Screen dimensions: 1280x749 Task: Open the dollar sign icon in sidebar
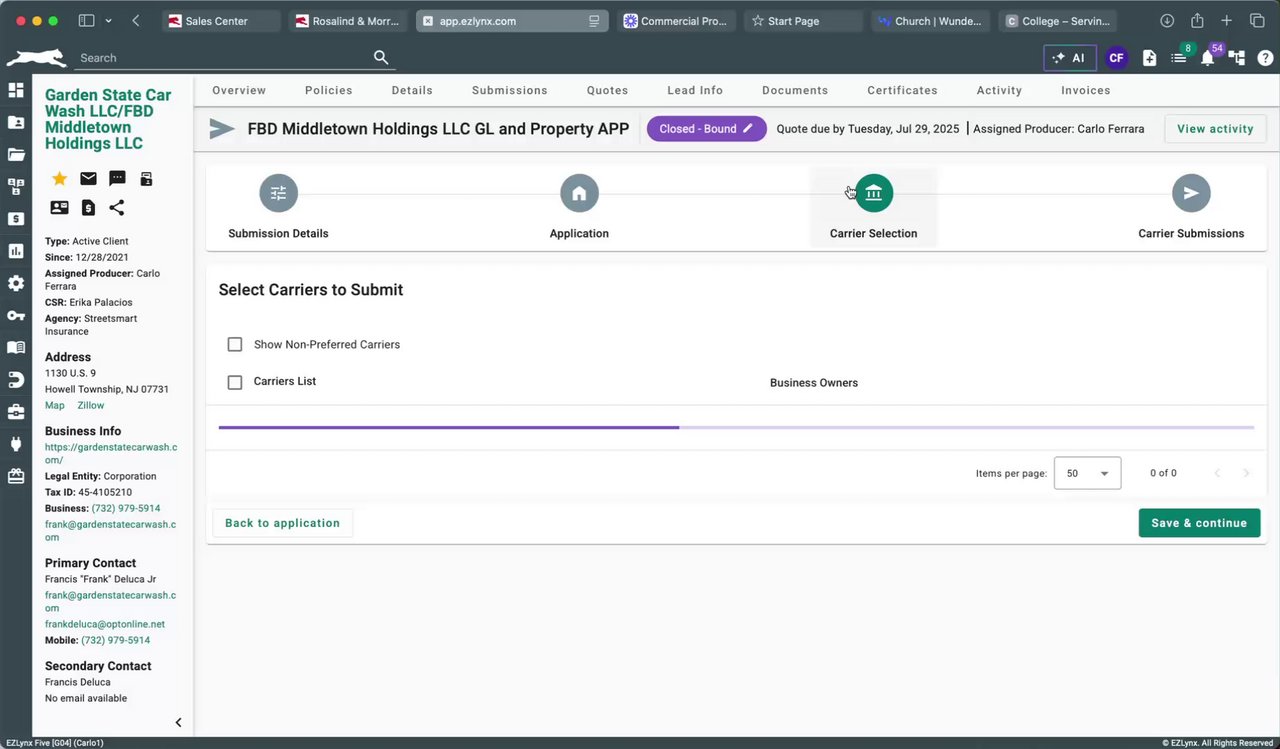click(x=16, y=219)
